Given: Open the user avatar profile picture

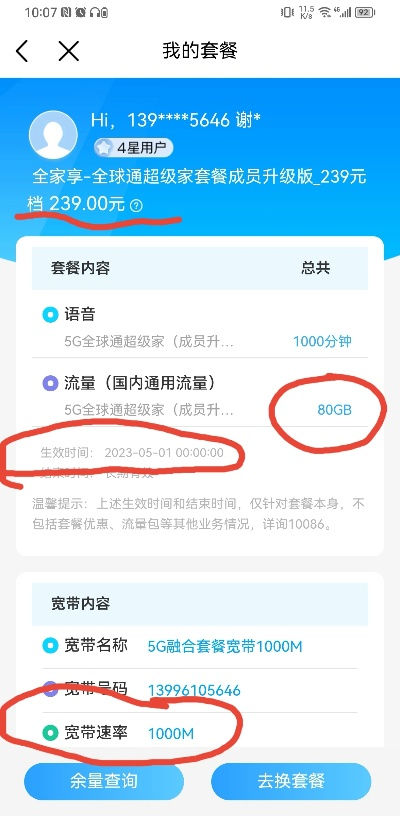Looking at the screenshot, I should [x=53, y=134].
